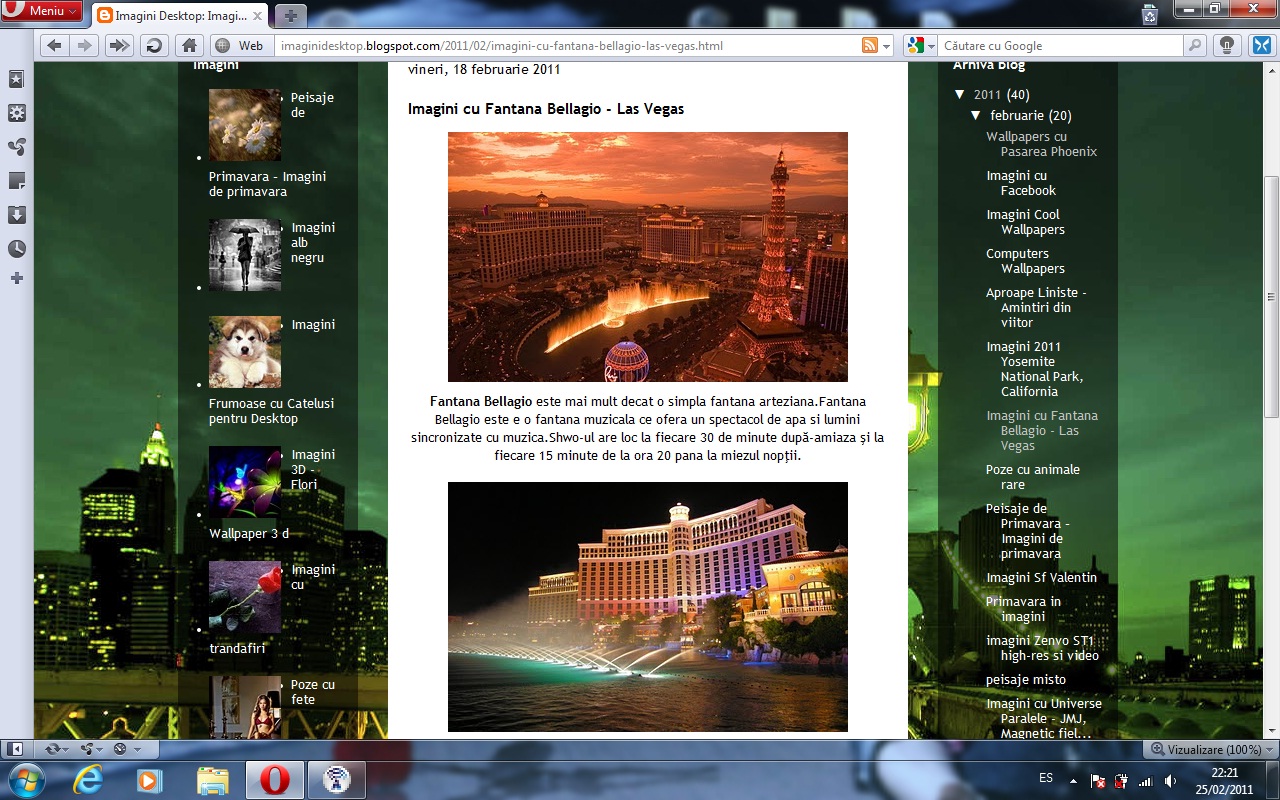Click the RSS feed icon in address bar

tap(870, 46)
